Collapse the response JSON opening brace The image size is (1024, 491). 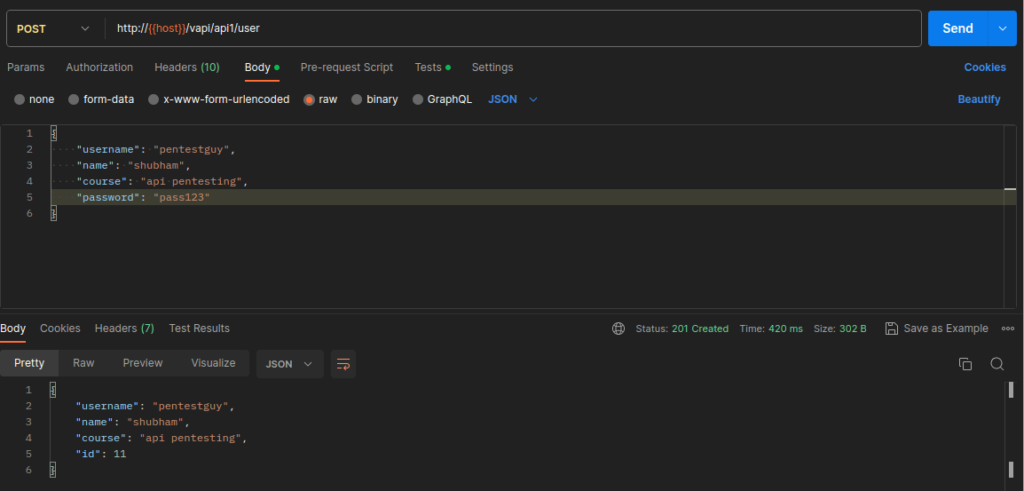point(54,390)
